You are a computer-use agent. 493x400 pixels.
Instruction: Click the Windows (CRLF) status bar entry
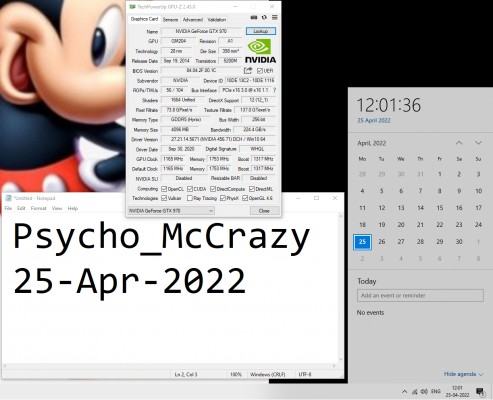[x=268, y=374]
